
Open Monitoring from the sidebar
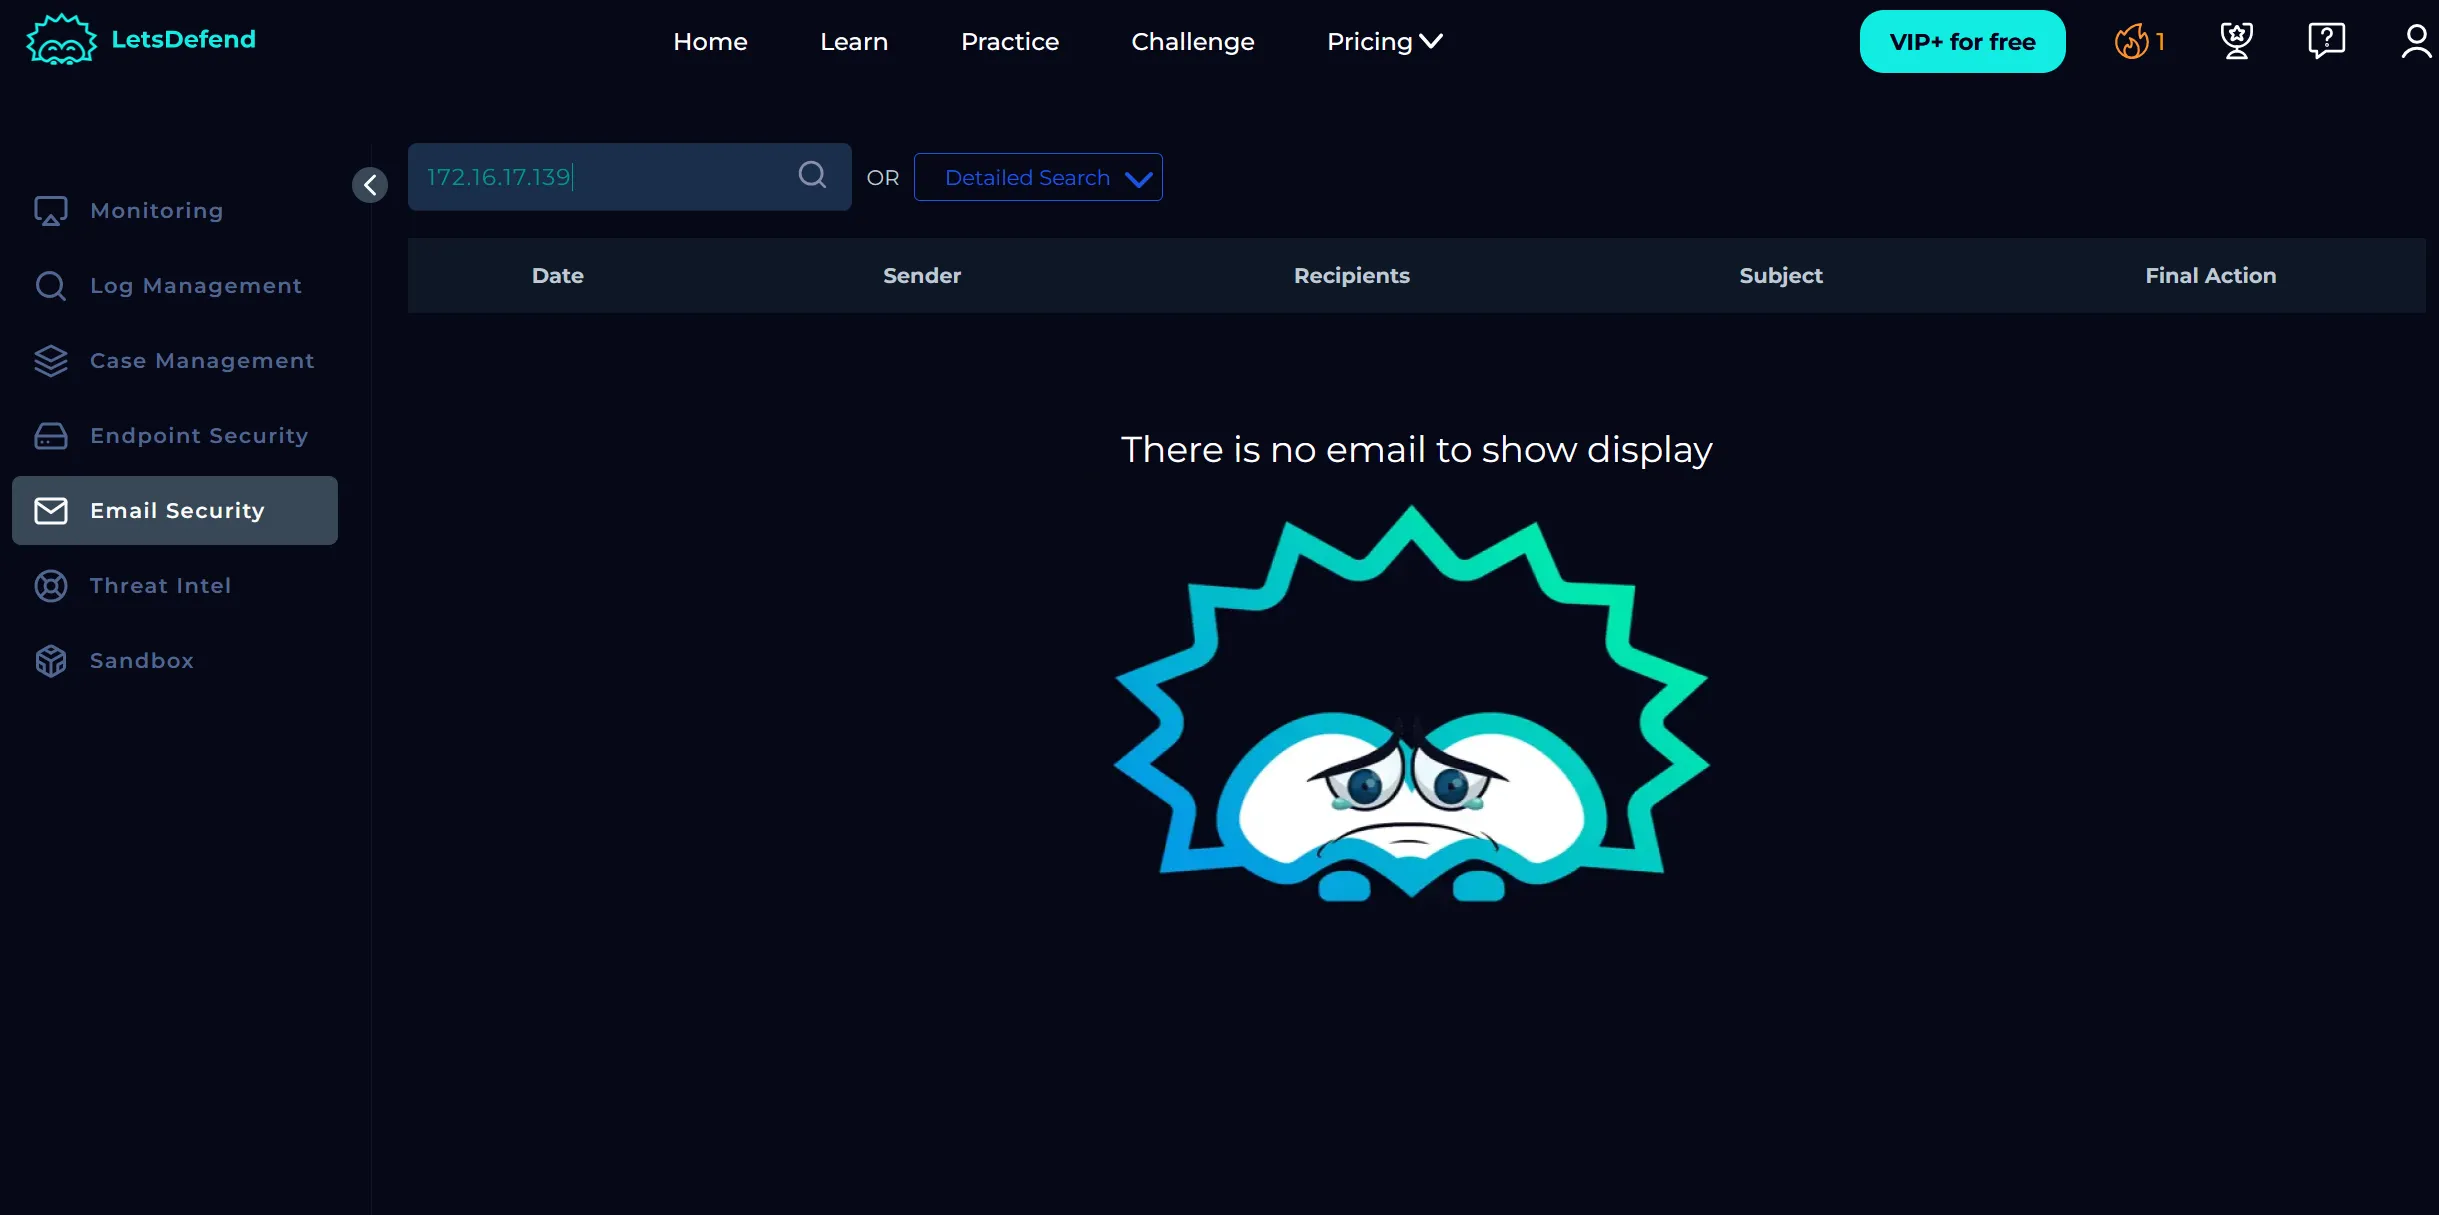point(157,211)
